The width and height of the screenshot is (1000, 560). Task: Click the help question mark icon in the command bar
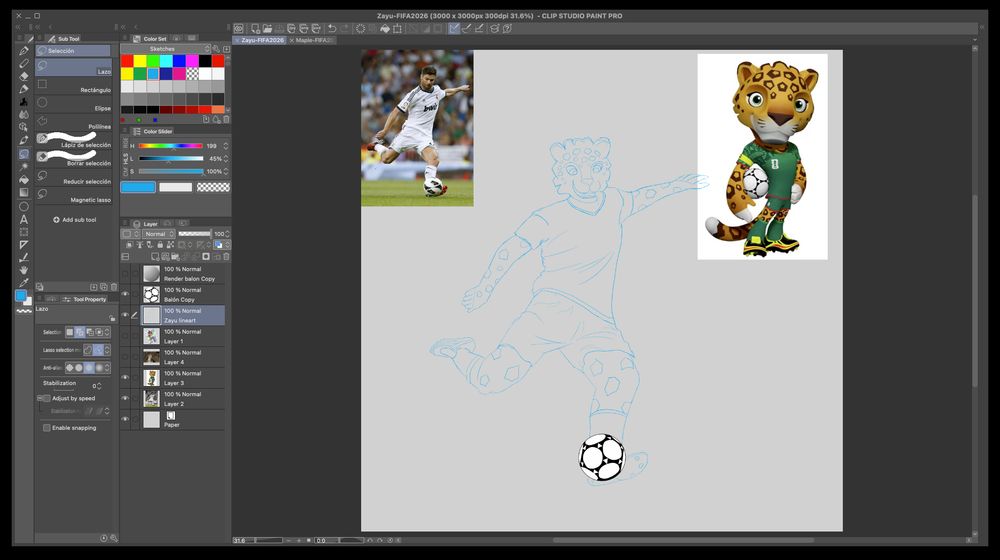[507, 28]
